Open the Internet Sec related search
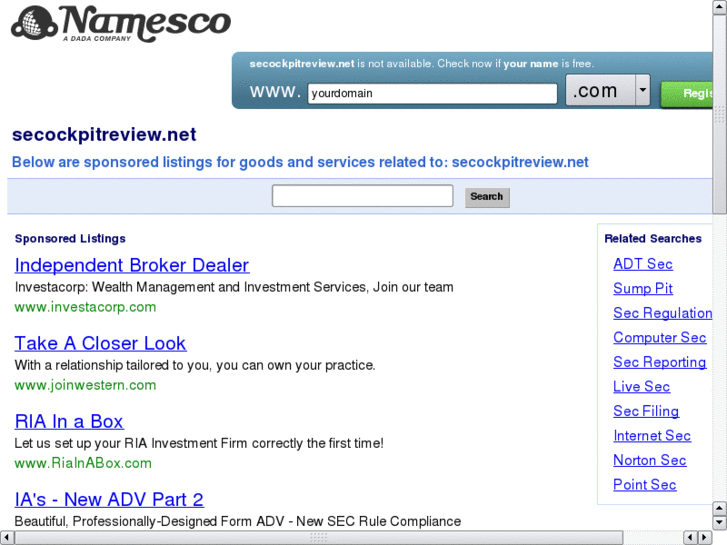This screenshot has height=545, width=727. pyautogui.click(x=652, y=436)
